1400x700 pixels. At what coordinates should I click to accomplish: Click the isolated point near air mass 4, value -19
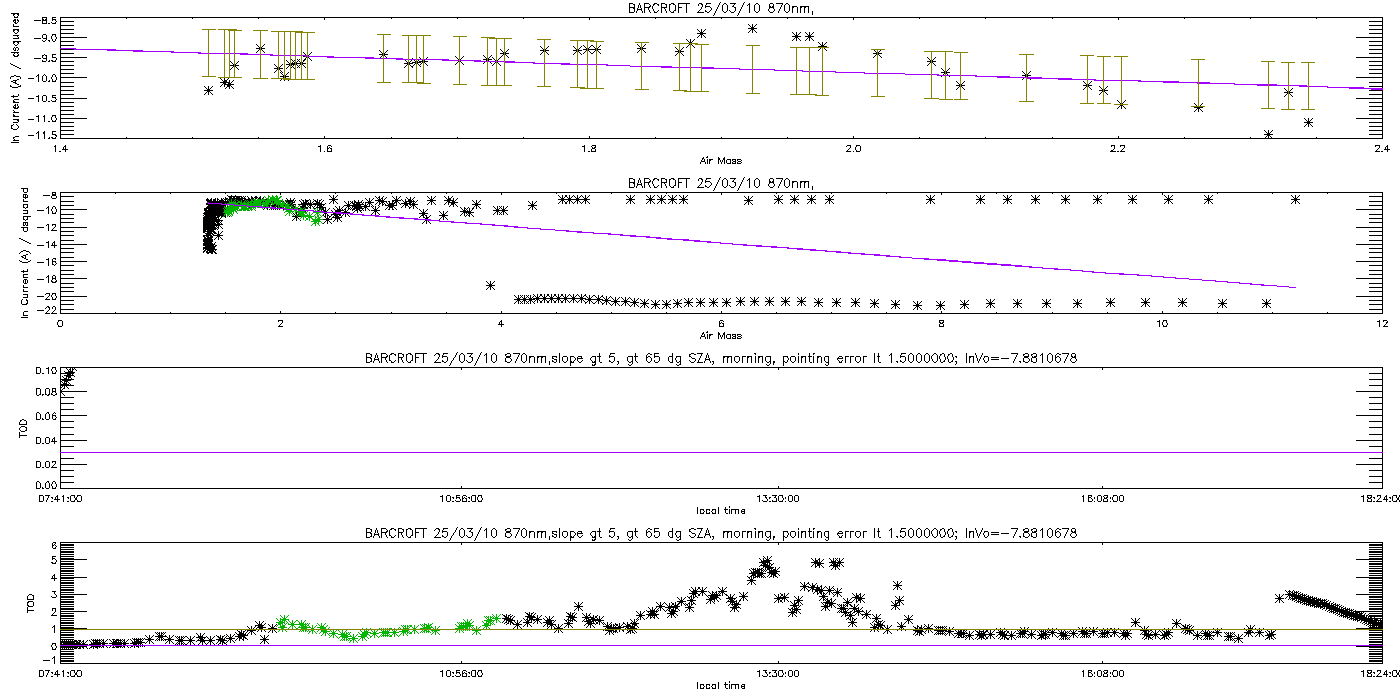490,285
